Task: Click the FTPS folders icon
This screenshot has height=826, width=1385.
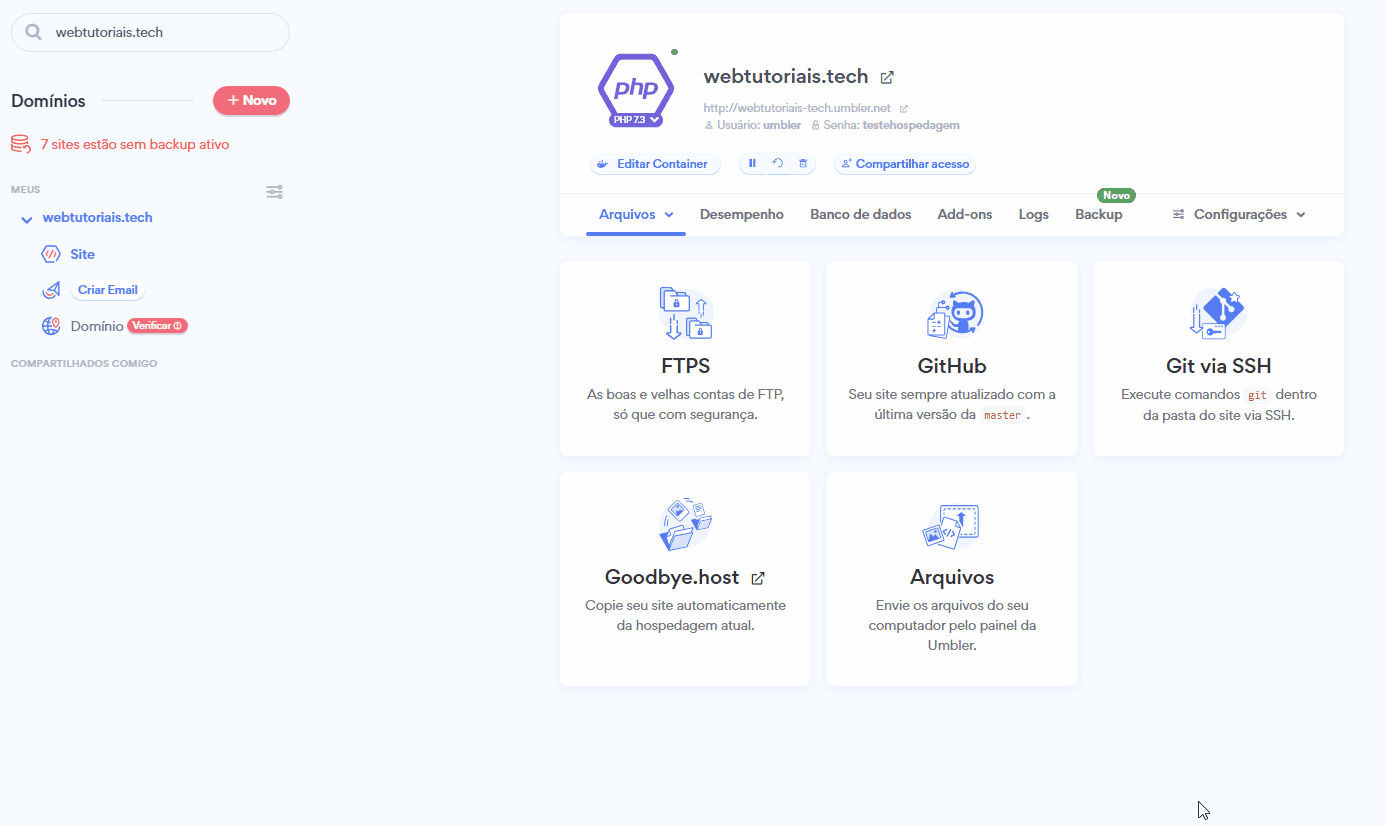Action: pyautogui.click(x=685, y=313)
